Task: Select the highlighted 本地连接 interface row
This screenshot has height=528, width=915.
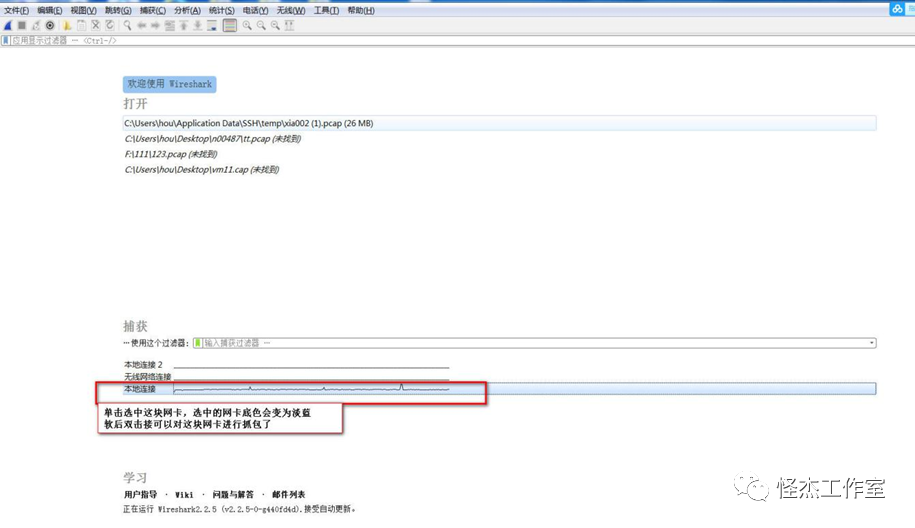Action: [x=500, y=389]
